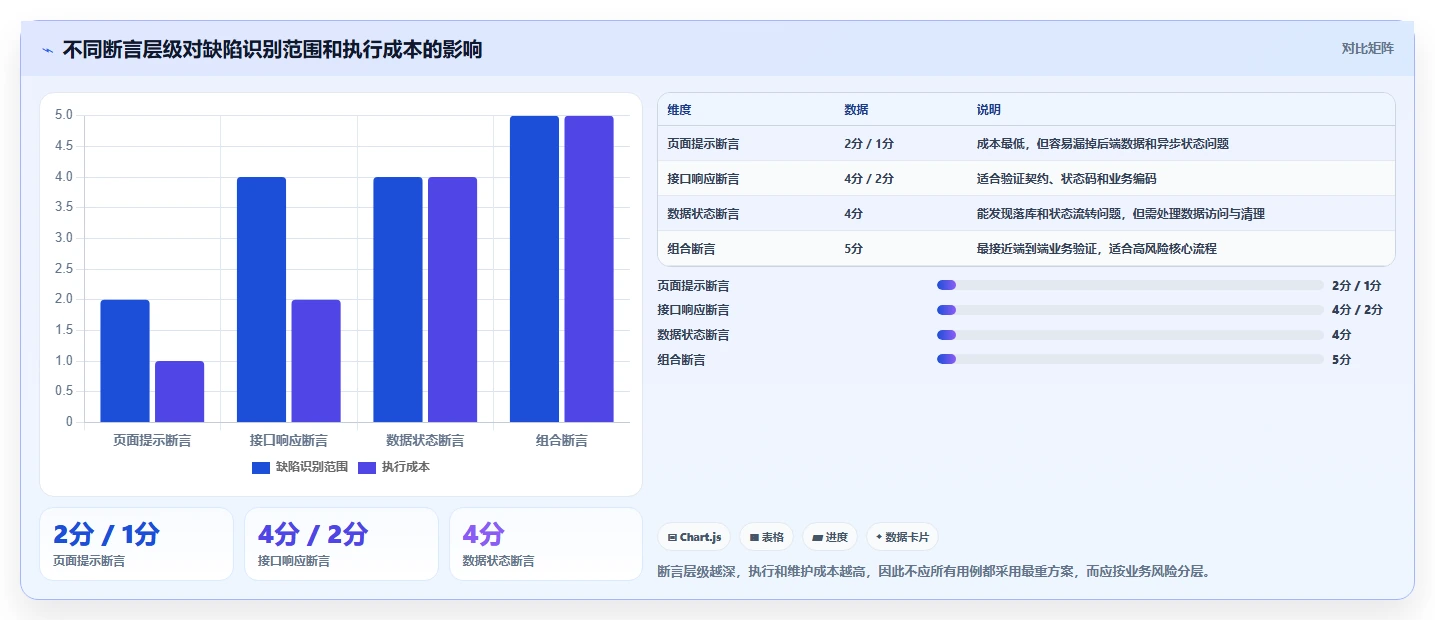Click the 组合断言 progress bar

(x=1130, y=359)
